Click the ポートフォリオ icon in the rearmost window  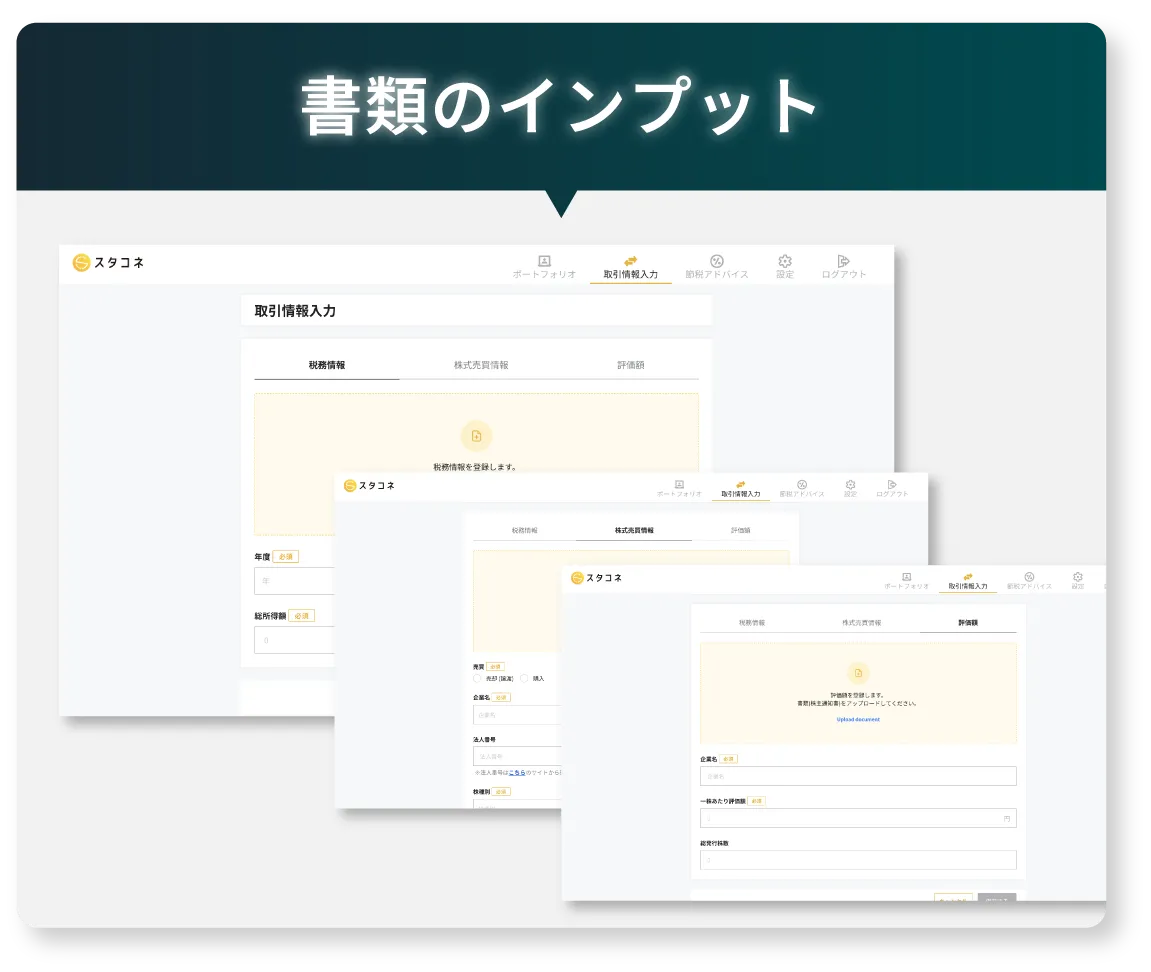click(544, 261)
